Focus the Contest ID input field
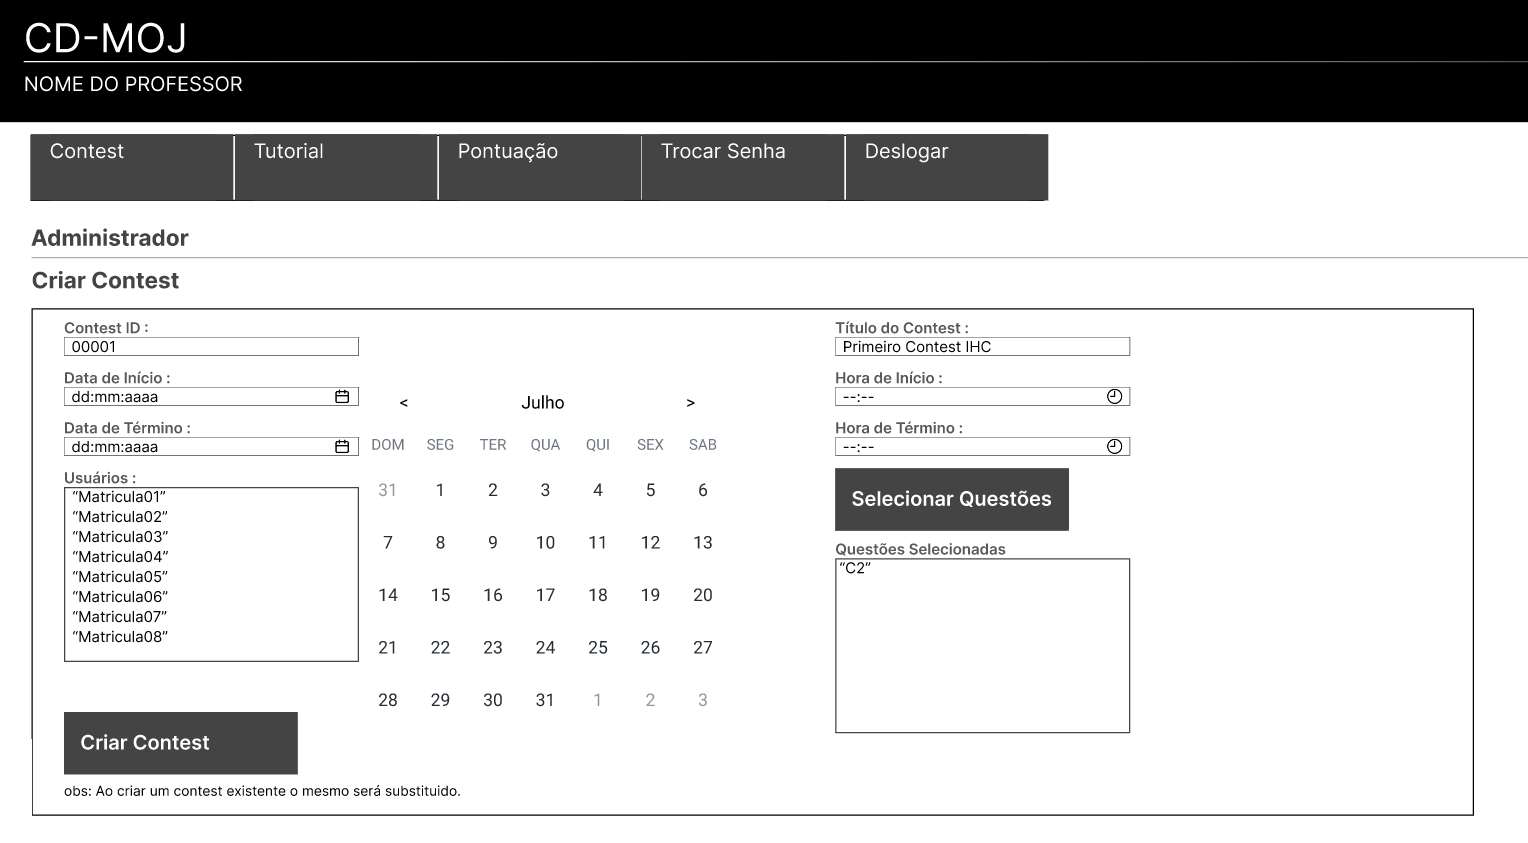Image resolution: width=1528 pixels, height=843 pixels. pyautogui.click(x=211, y=347)
